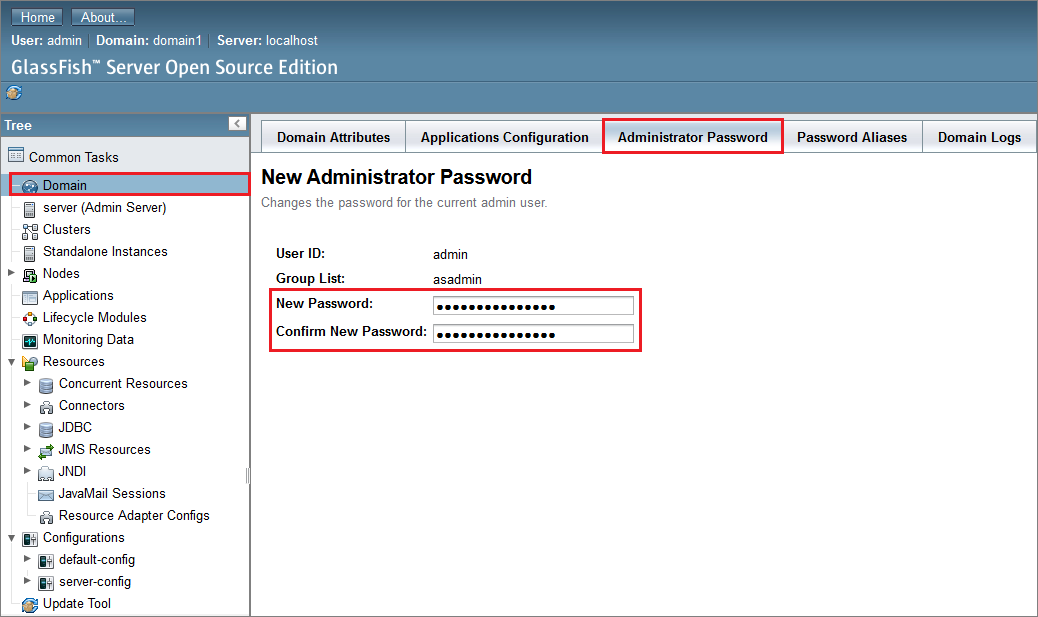Screen dimensions: 1038x617
Task: Open the About... dialog button
Action: coord(103,17)
